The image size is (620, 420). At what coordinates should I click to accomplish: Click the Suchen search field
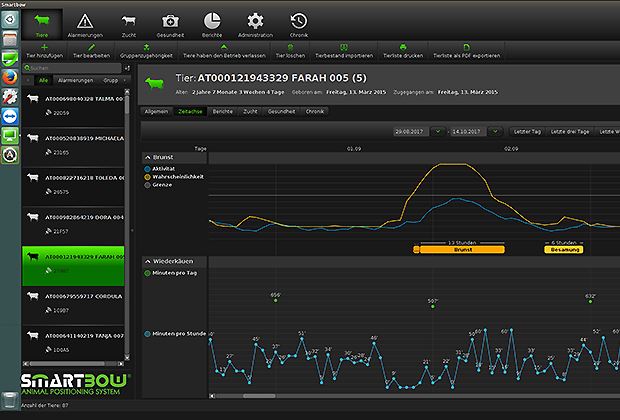[72, 68]
